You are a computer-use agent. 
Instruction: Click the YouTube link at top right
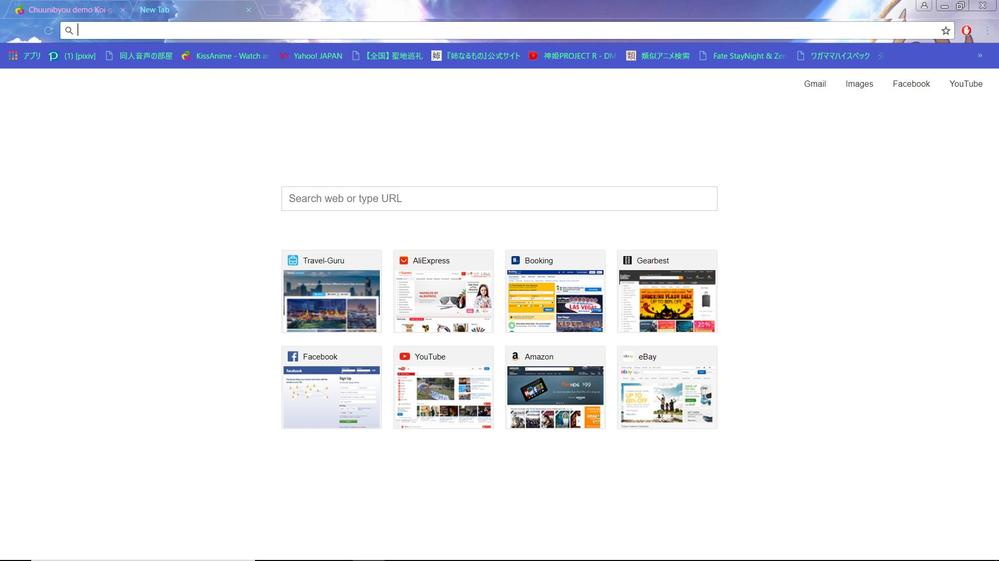point(965,84)
